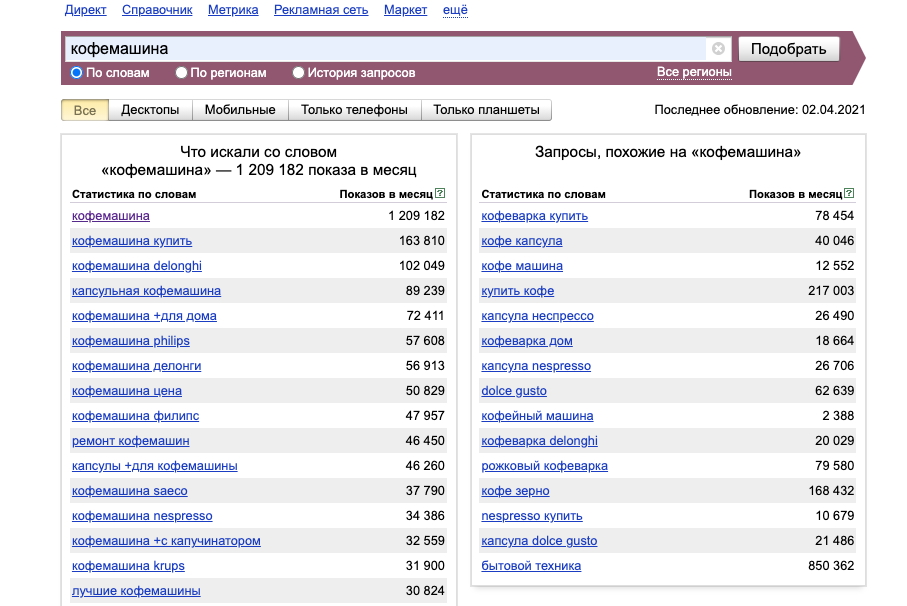This screenshot has width=907, height=606.
Task: Focus the search field containing "кофемашина"
Action: pyautogui.click(x=385, y=48)
